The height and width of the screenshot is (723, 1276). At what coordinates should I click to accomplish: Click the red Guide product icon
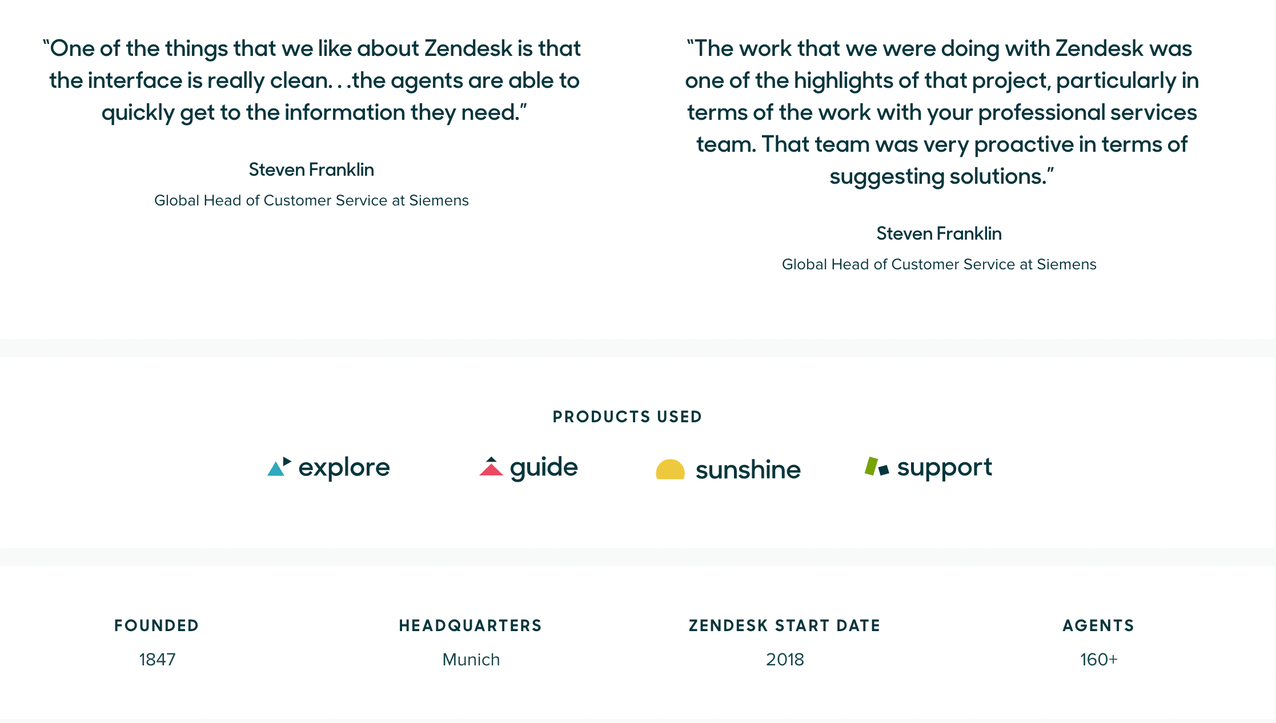point(491,467)
